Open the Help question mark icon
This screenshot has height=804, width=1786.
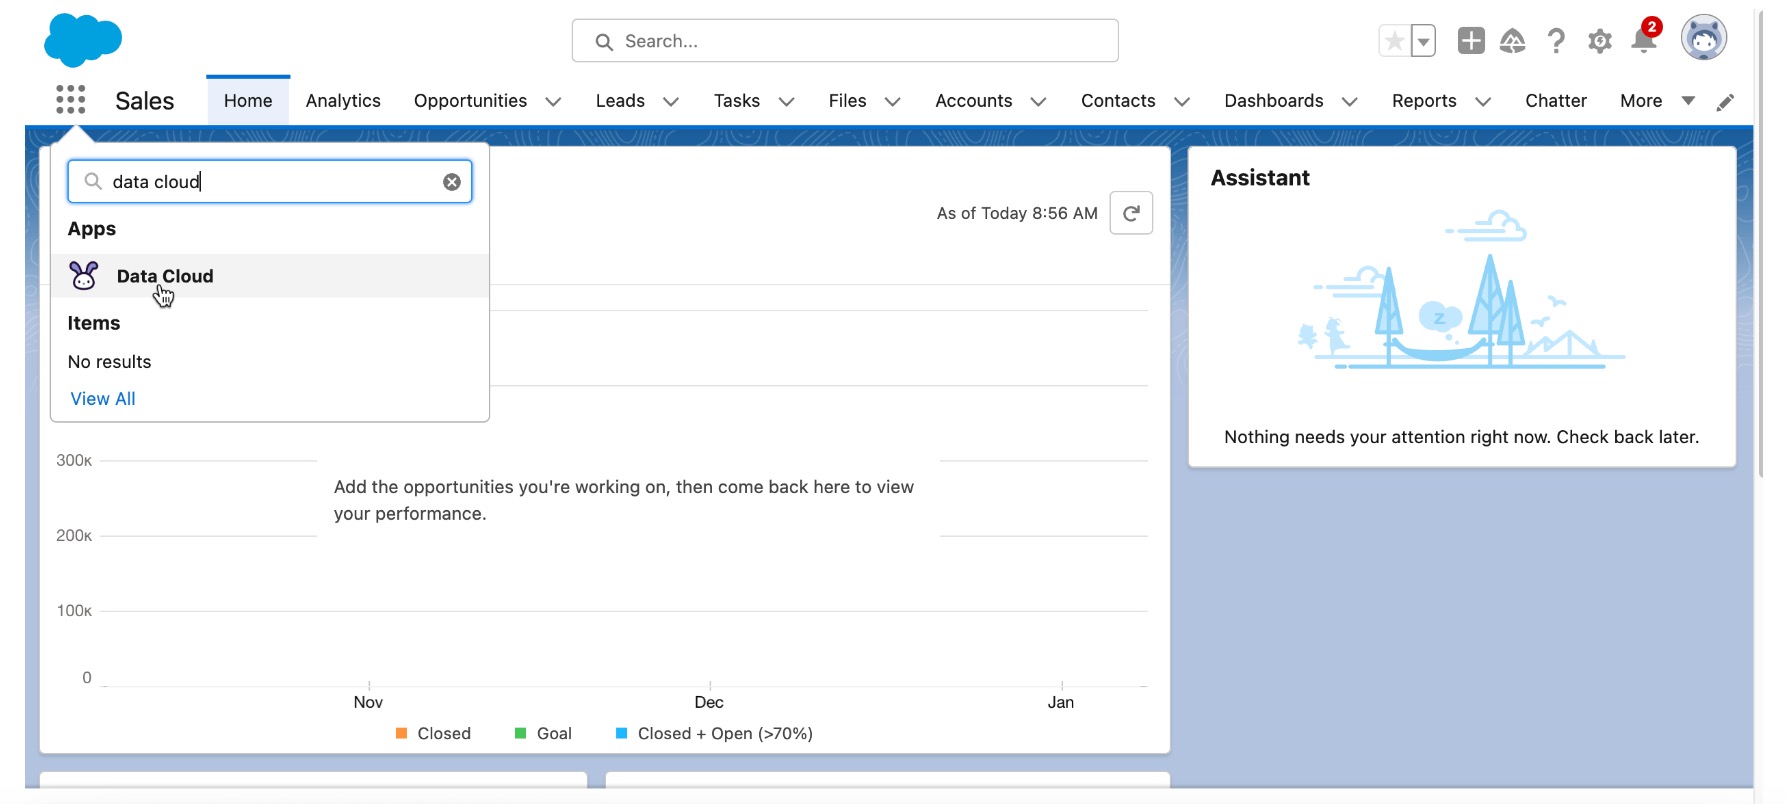pyautogui.click(x=1556, y=41)
